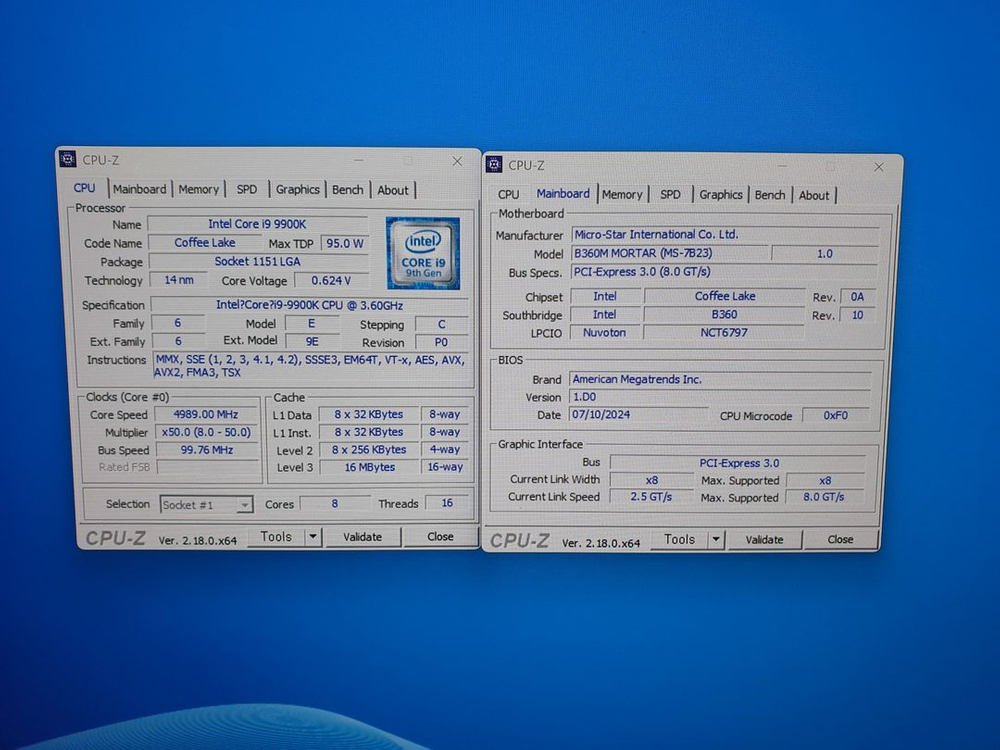Image resolution: width=1000 pixels, height=750 pixels.
Task: Open the SPD tab in the right window
Action: 670,194
